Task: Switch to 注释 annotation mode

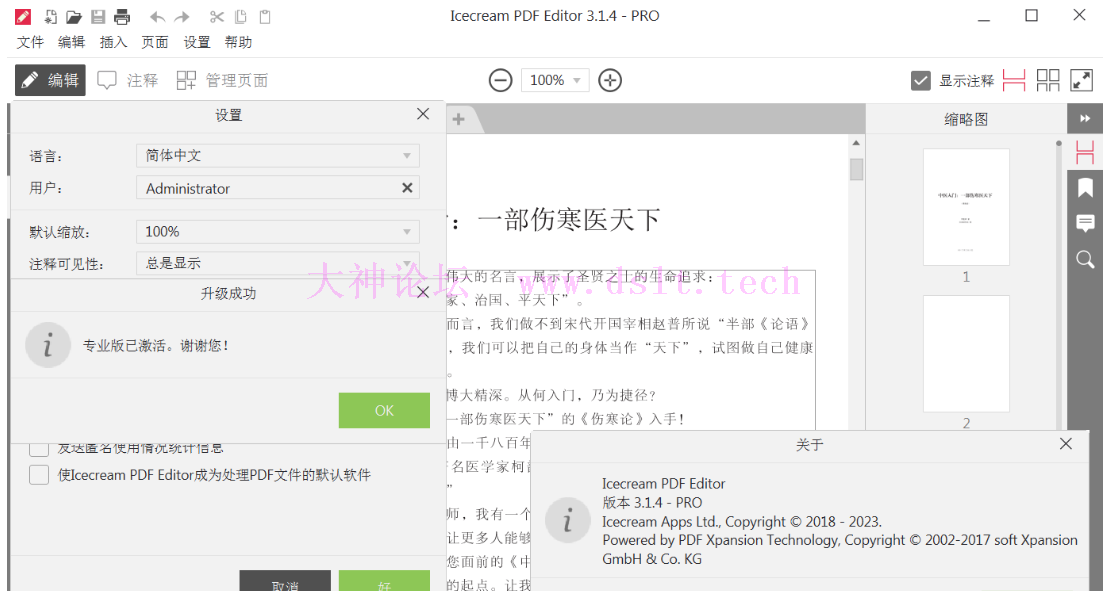Action: point(128,80)
